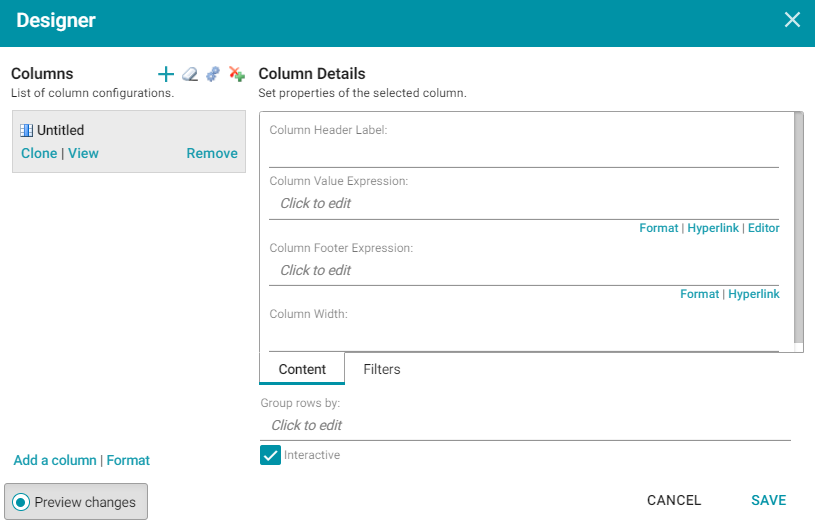
Task: Close the Designer dialog with X icon
Action: pyautogui.click(x=792, y=20)
